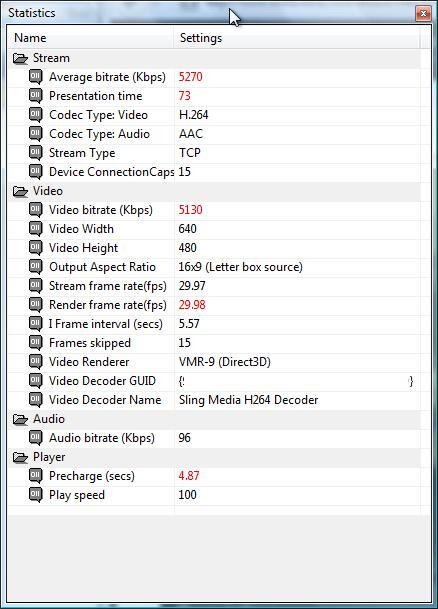Sort by the Name column header

91,38
